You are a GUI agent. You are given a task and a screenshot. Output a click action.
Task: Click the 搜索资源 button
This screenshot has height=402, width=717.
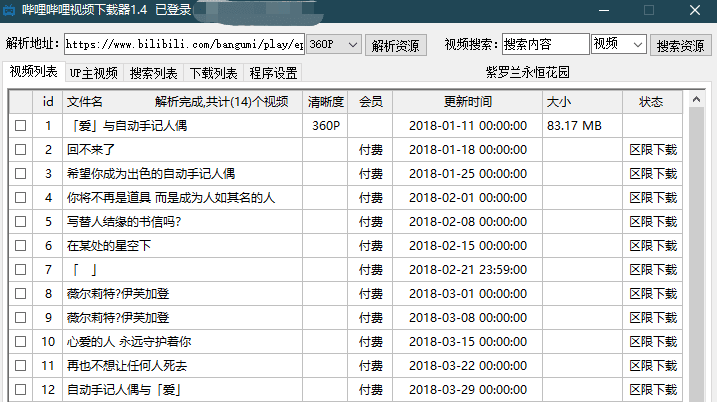coord(680,45)
